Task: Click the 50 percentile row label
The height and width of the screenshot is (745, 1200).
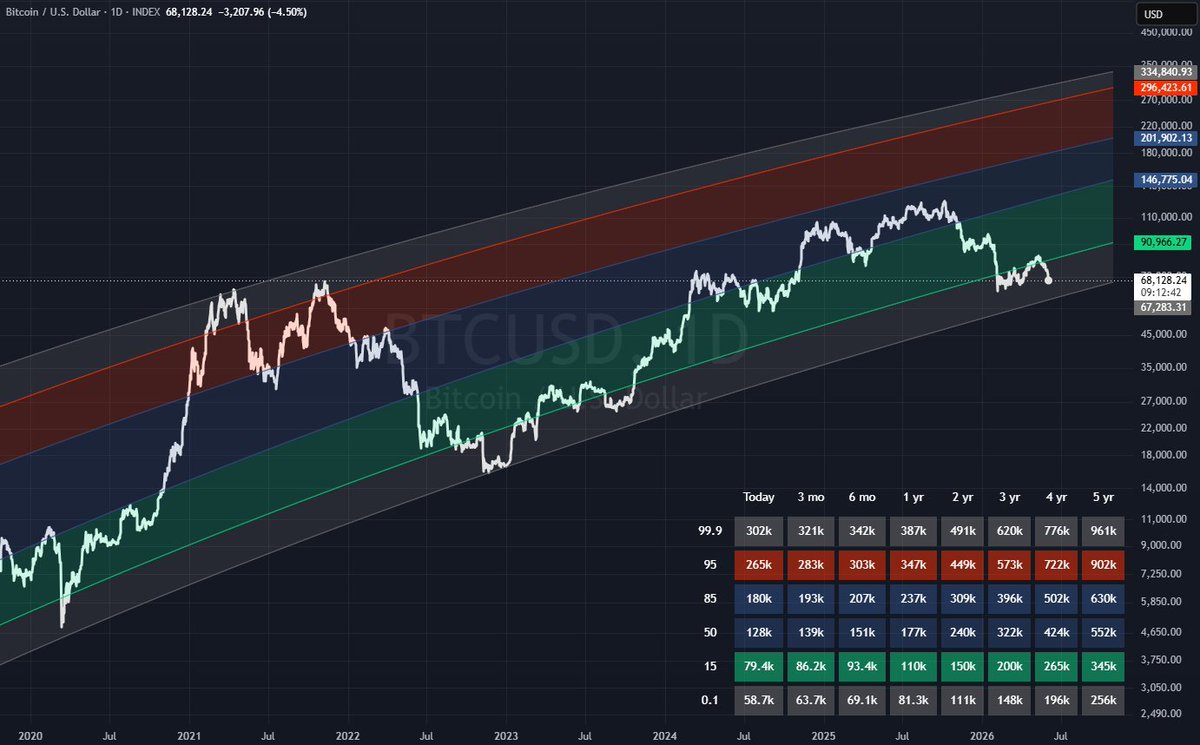Action: (x=710, y=633)
